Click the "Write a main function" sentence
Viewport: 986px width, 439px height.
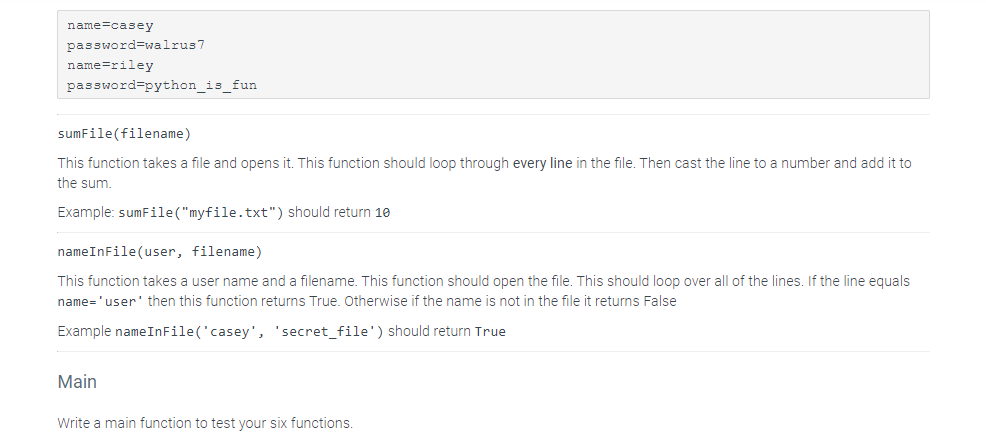205,423
